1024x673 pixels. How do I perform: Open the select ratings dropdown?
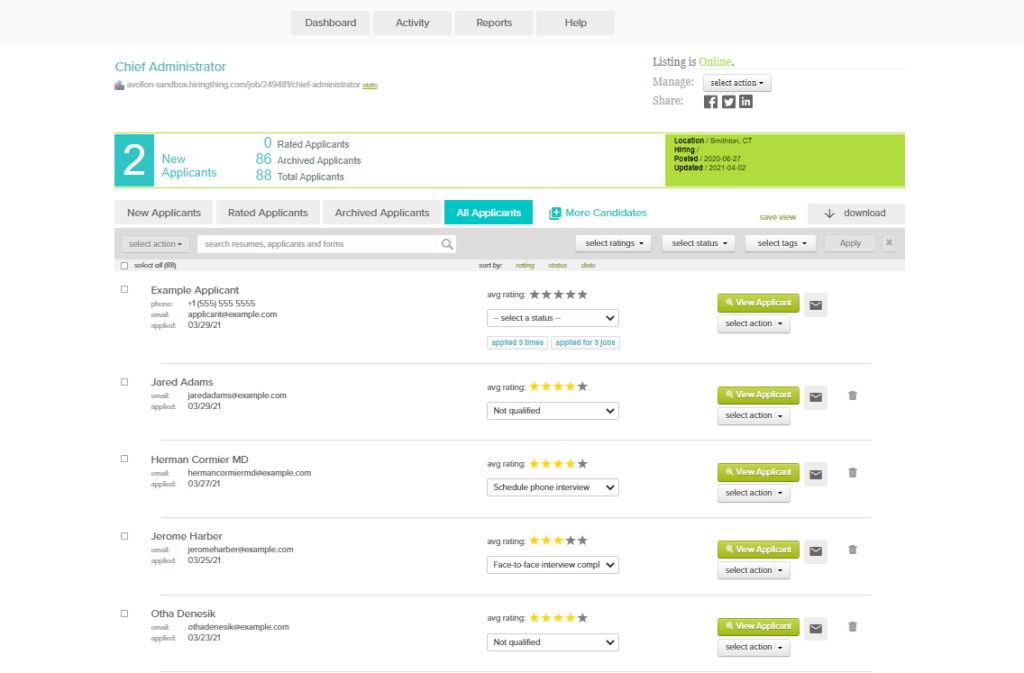tap(613, 243)
